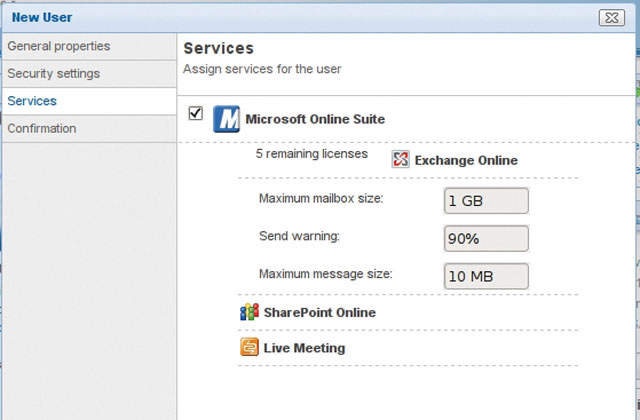
Task: Click the SharePoint Online people icon
Action: (249, 312)
